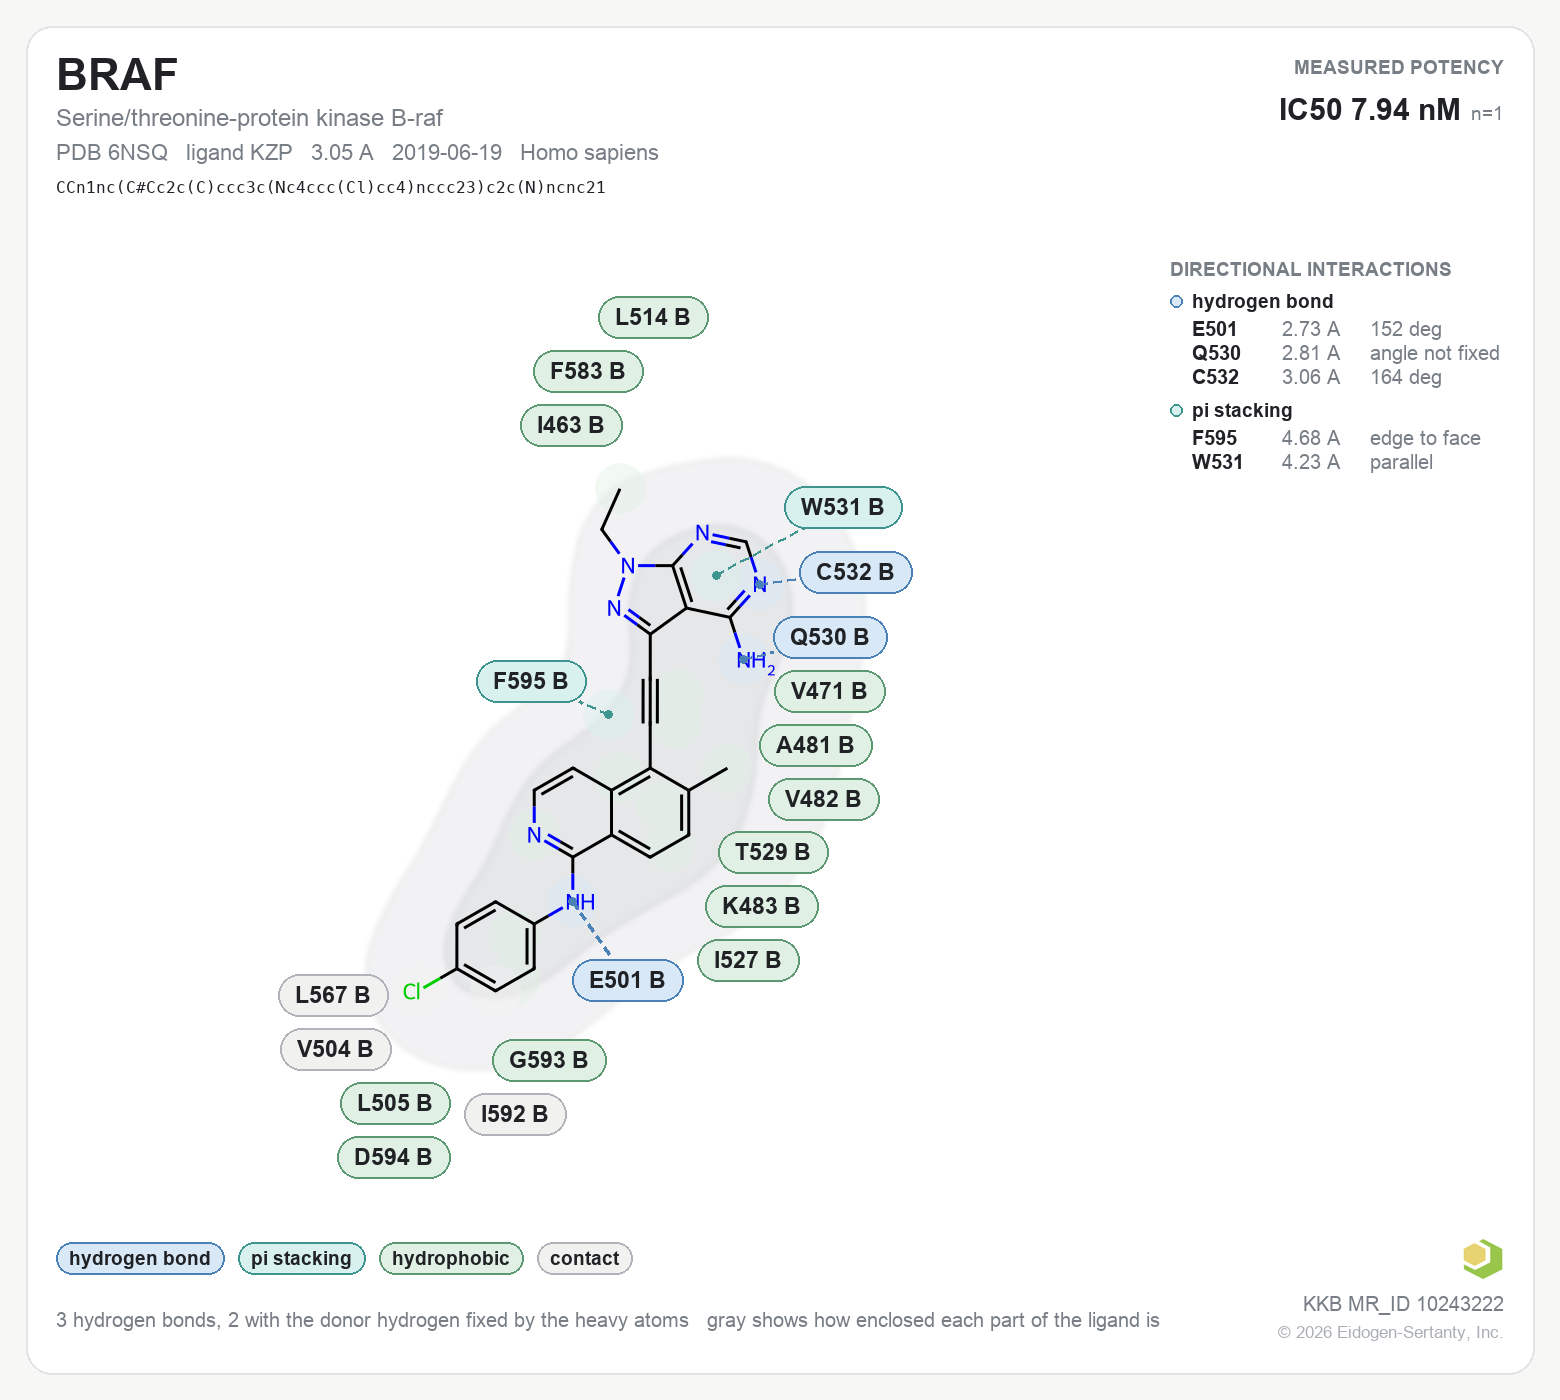The width and height of the screenshot is (1560, 1400).
Task: Click the hydrophobic legend chip
Action: [x=451, y=1259]
